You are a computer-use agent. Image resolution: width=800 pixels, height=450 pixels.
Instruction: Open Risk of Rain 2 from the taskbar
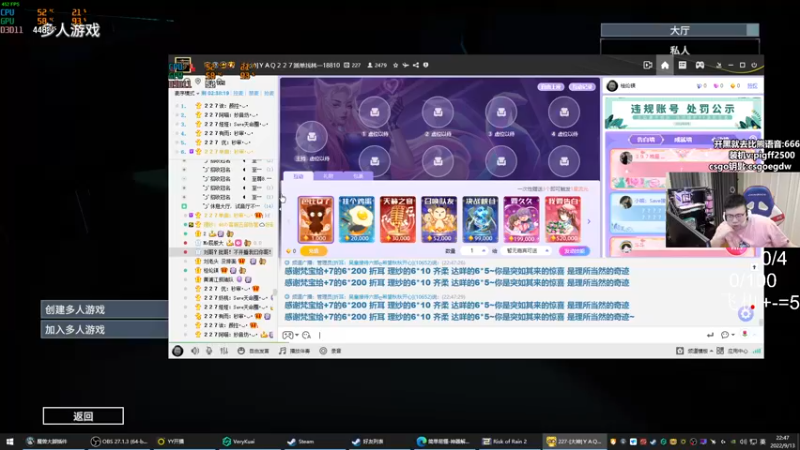pos(505,442)
